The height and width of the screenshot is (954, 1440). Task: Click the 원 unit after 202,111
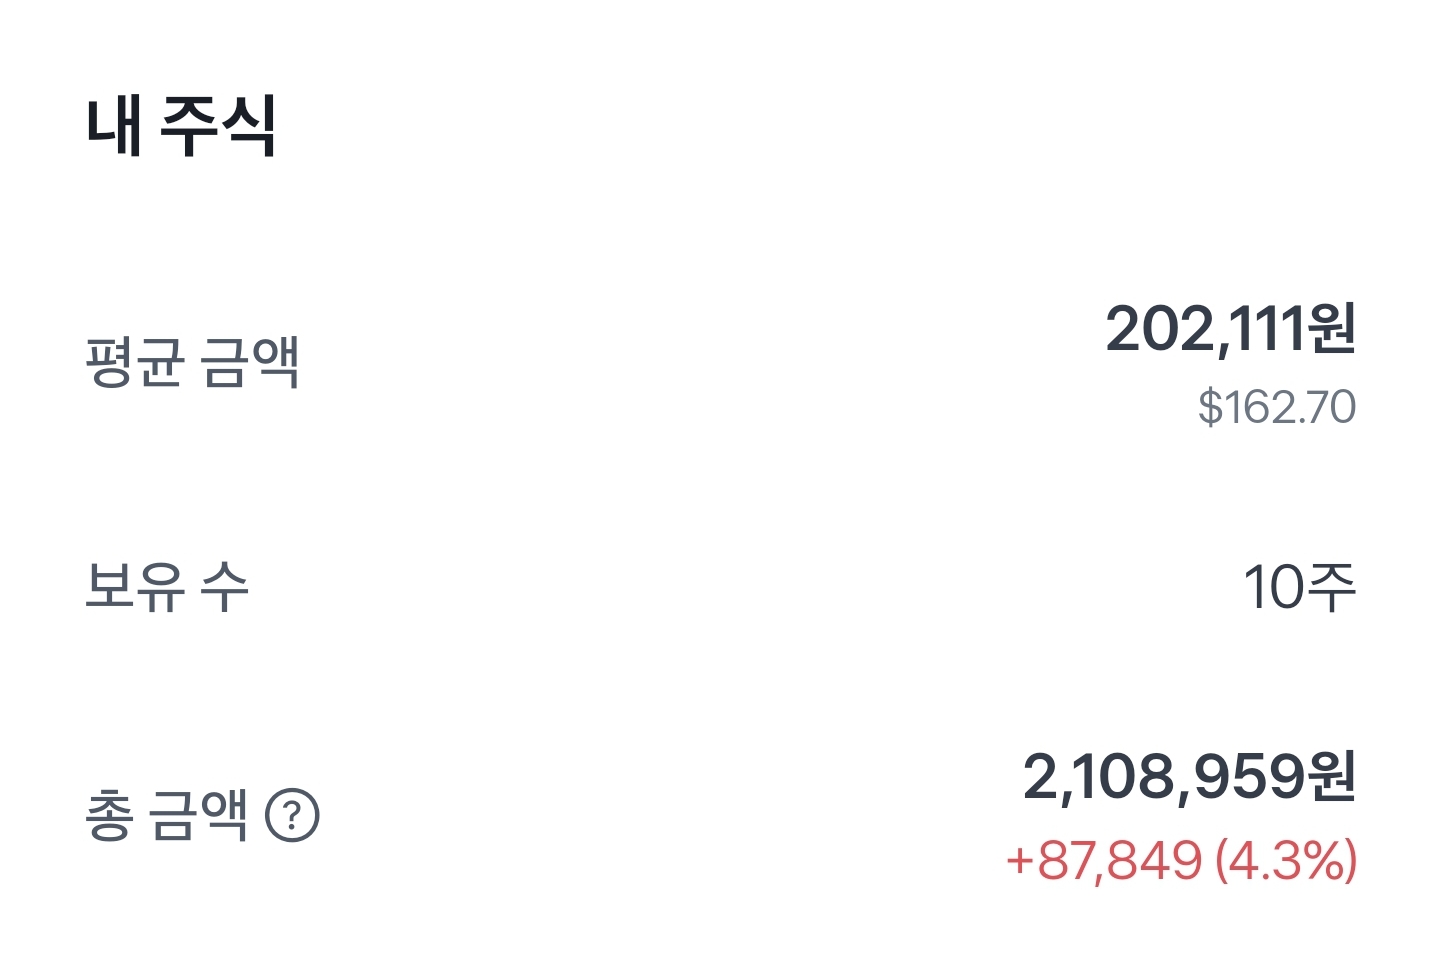tap(1331, 329)
